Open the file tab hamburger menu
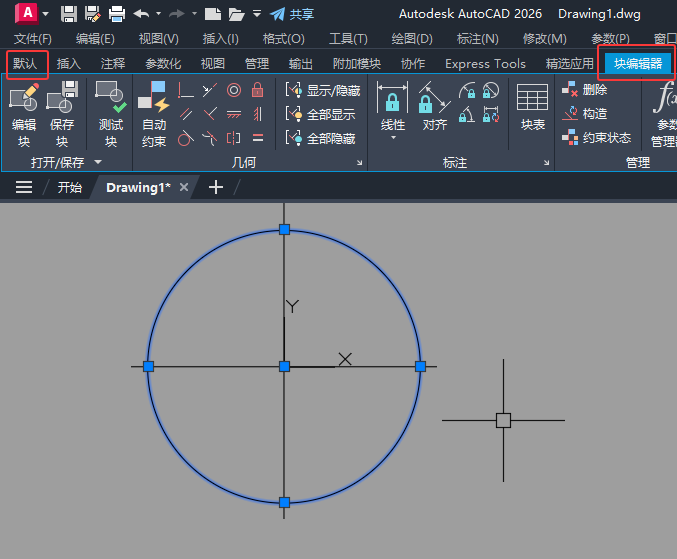 pyautogui.click(x=24, y=187)
